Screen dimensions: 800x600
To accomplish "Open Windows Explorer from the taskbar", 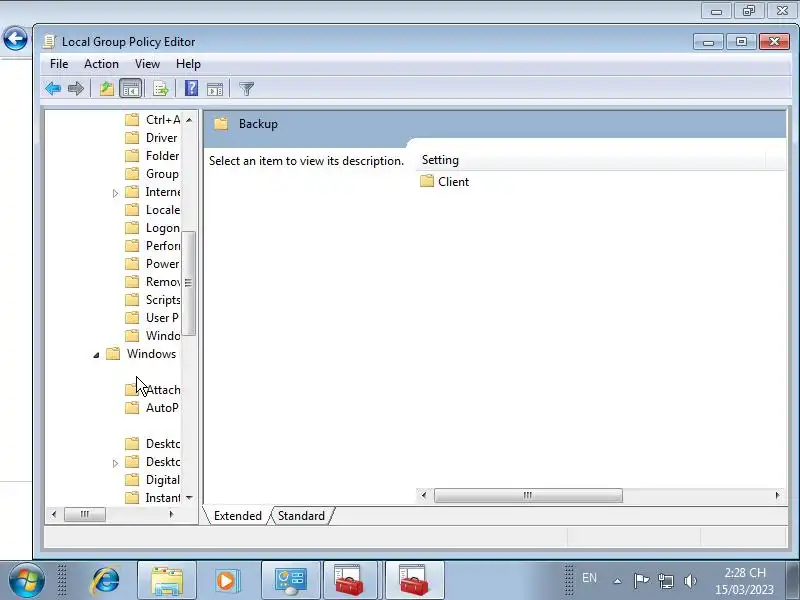I will point(167,581).
